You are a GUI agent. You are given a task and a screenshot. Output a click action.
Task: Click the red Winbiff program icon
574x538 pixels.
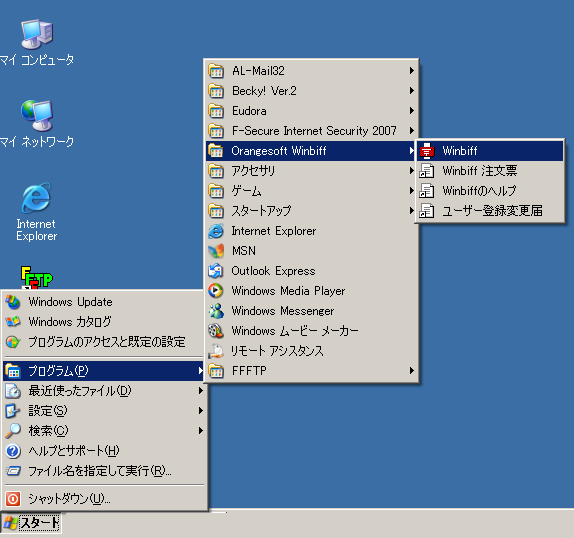click(x=427, y=151)
